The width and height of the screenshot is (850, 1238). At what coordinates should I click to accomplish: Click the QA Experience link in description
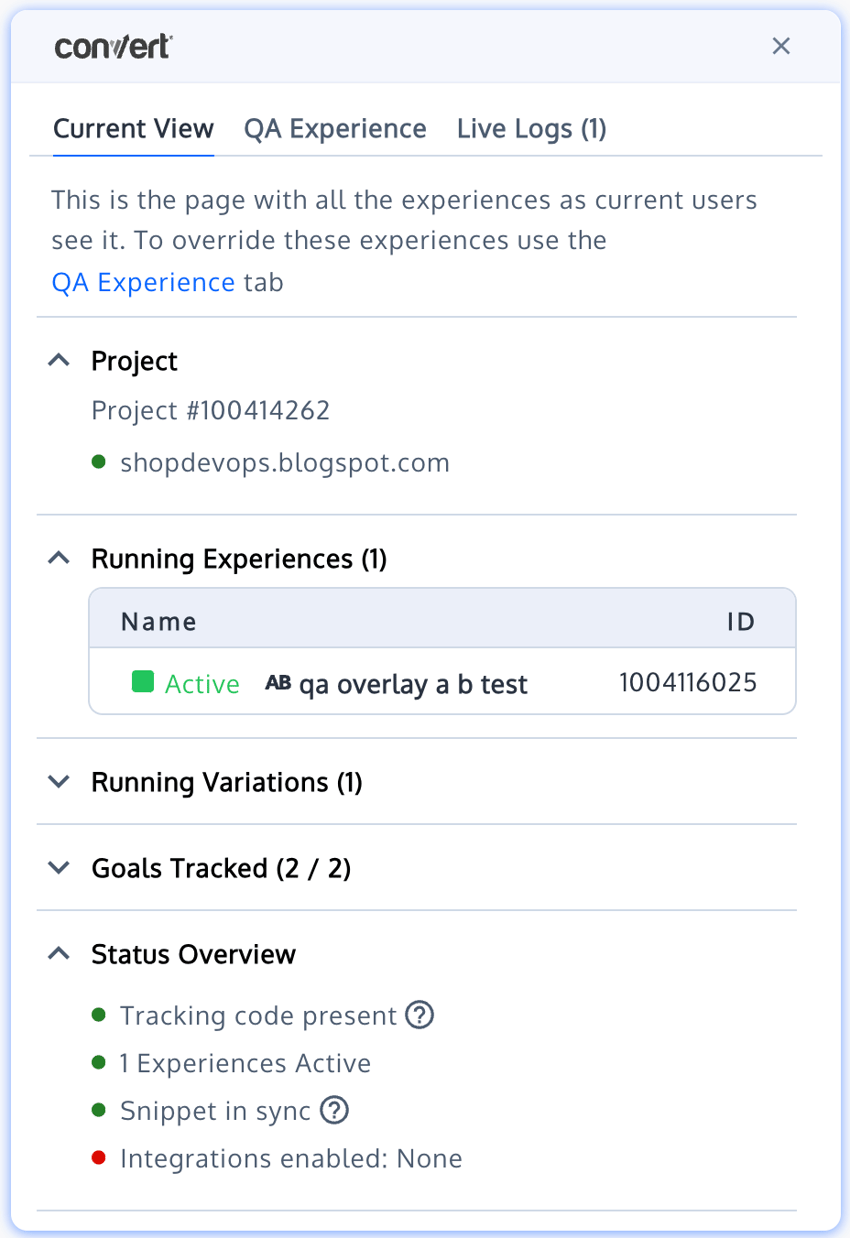[x=143, y=282]
